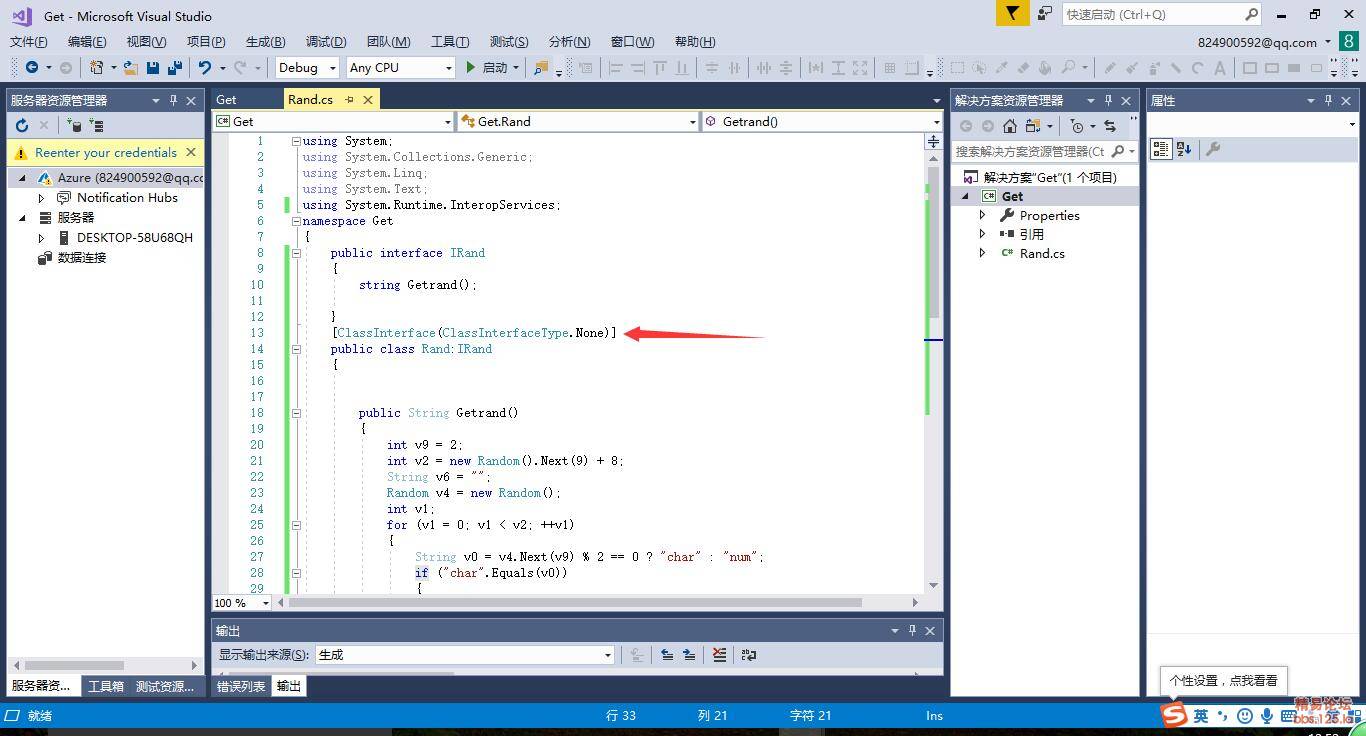
Task: Go to next message in Output panel
Action: coord(689,655)
